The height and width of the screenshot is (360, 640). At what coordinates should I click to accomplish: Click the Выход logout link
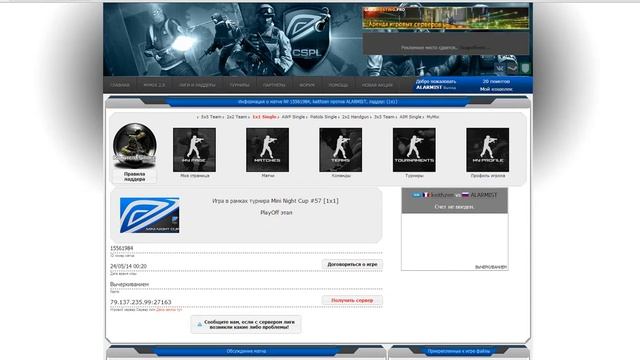[x=449, y=88]
